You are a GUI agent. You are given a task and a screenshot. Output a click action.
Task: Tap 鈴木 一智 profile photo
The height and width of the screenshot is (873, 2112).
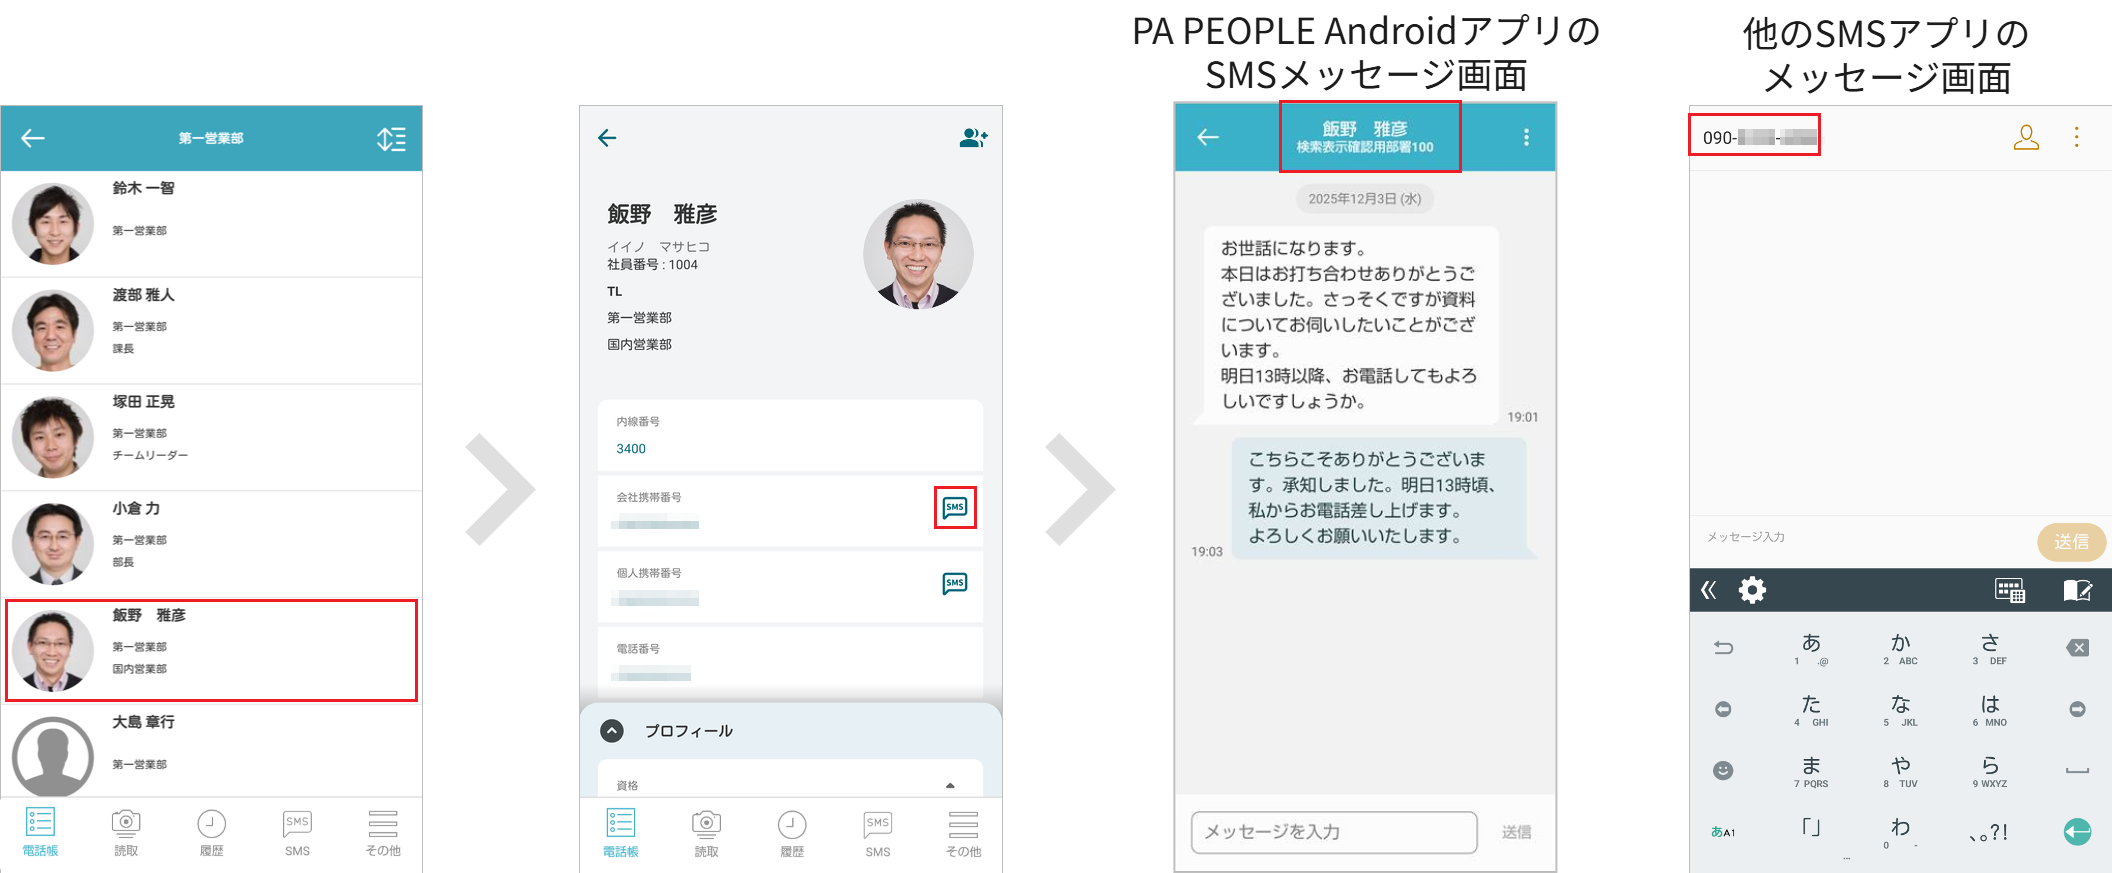(x=53, y=223)
